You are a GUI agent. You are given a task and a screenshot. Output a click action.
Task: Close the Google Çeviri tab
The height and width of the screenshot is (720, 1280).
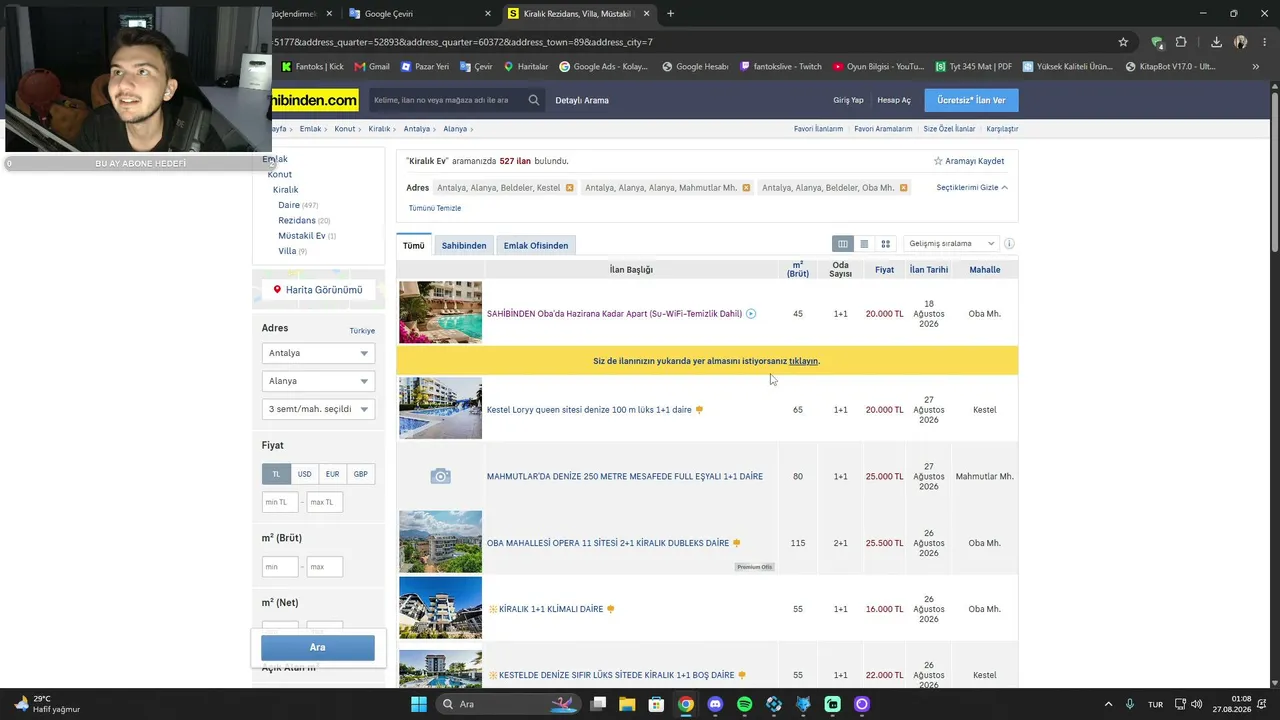point(488,14)
